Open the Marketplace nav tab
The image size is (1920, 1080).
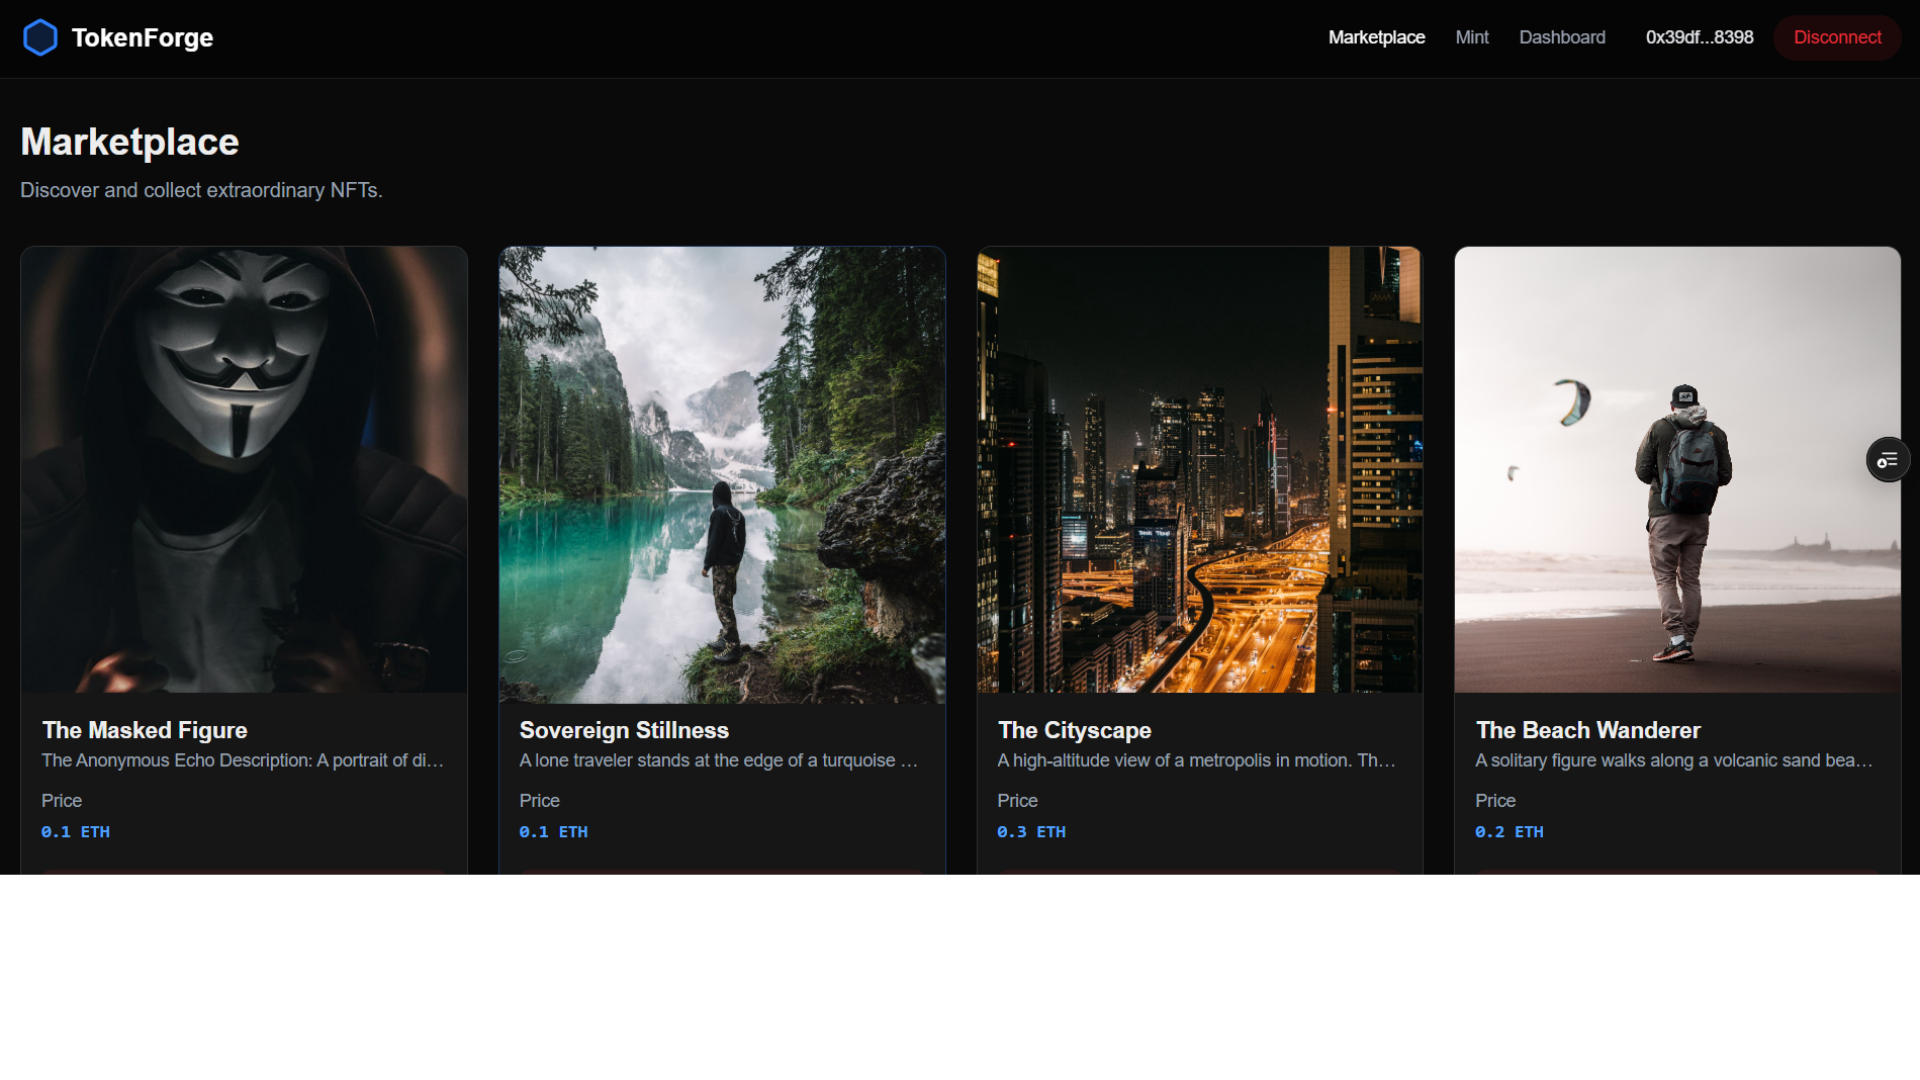[1376, 38]
